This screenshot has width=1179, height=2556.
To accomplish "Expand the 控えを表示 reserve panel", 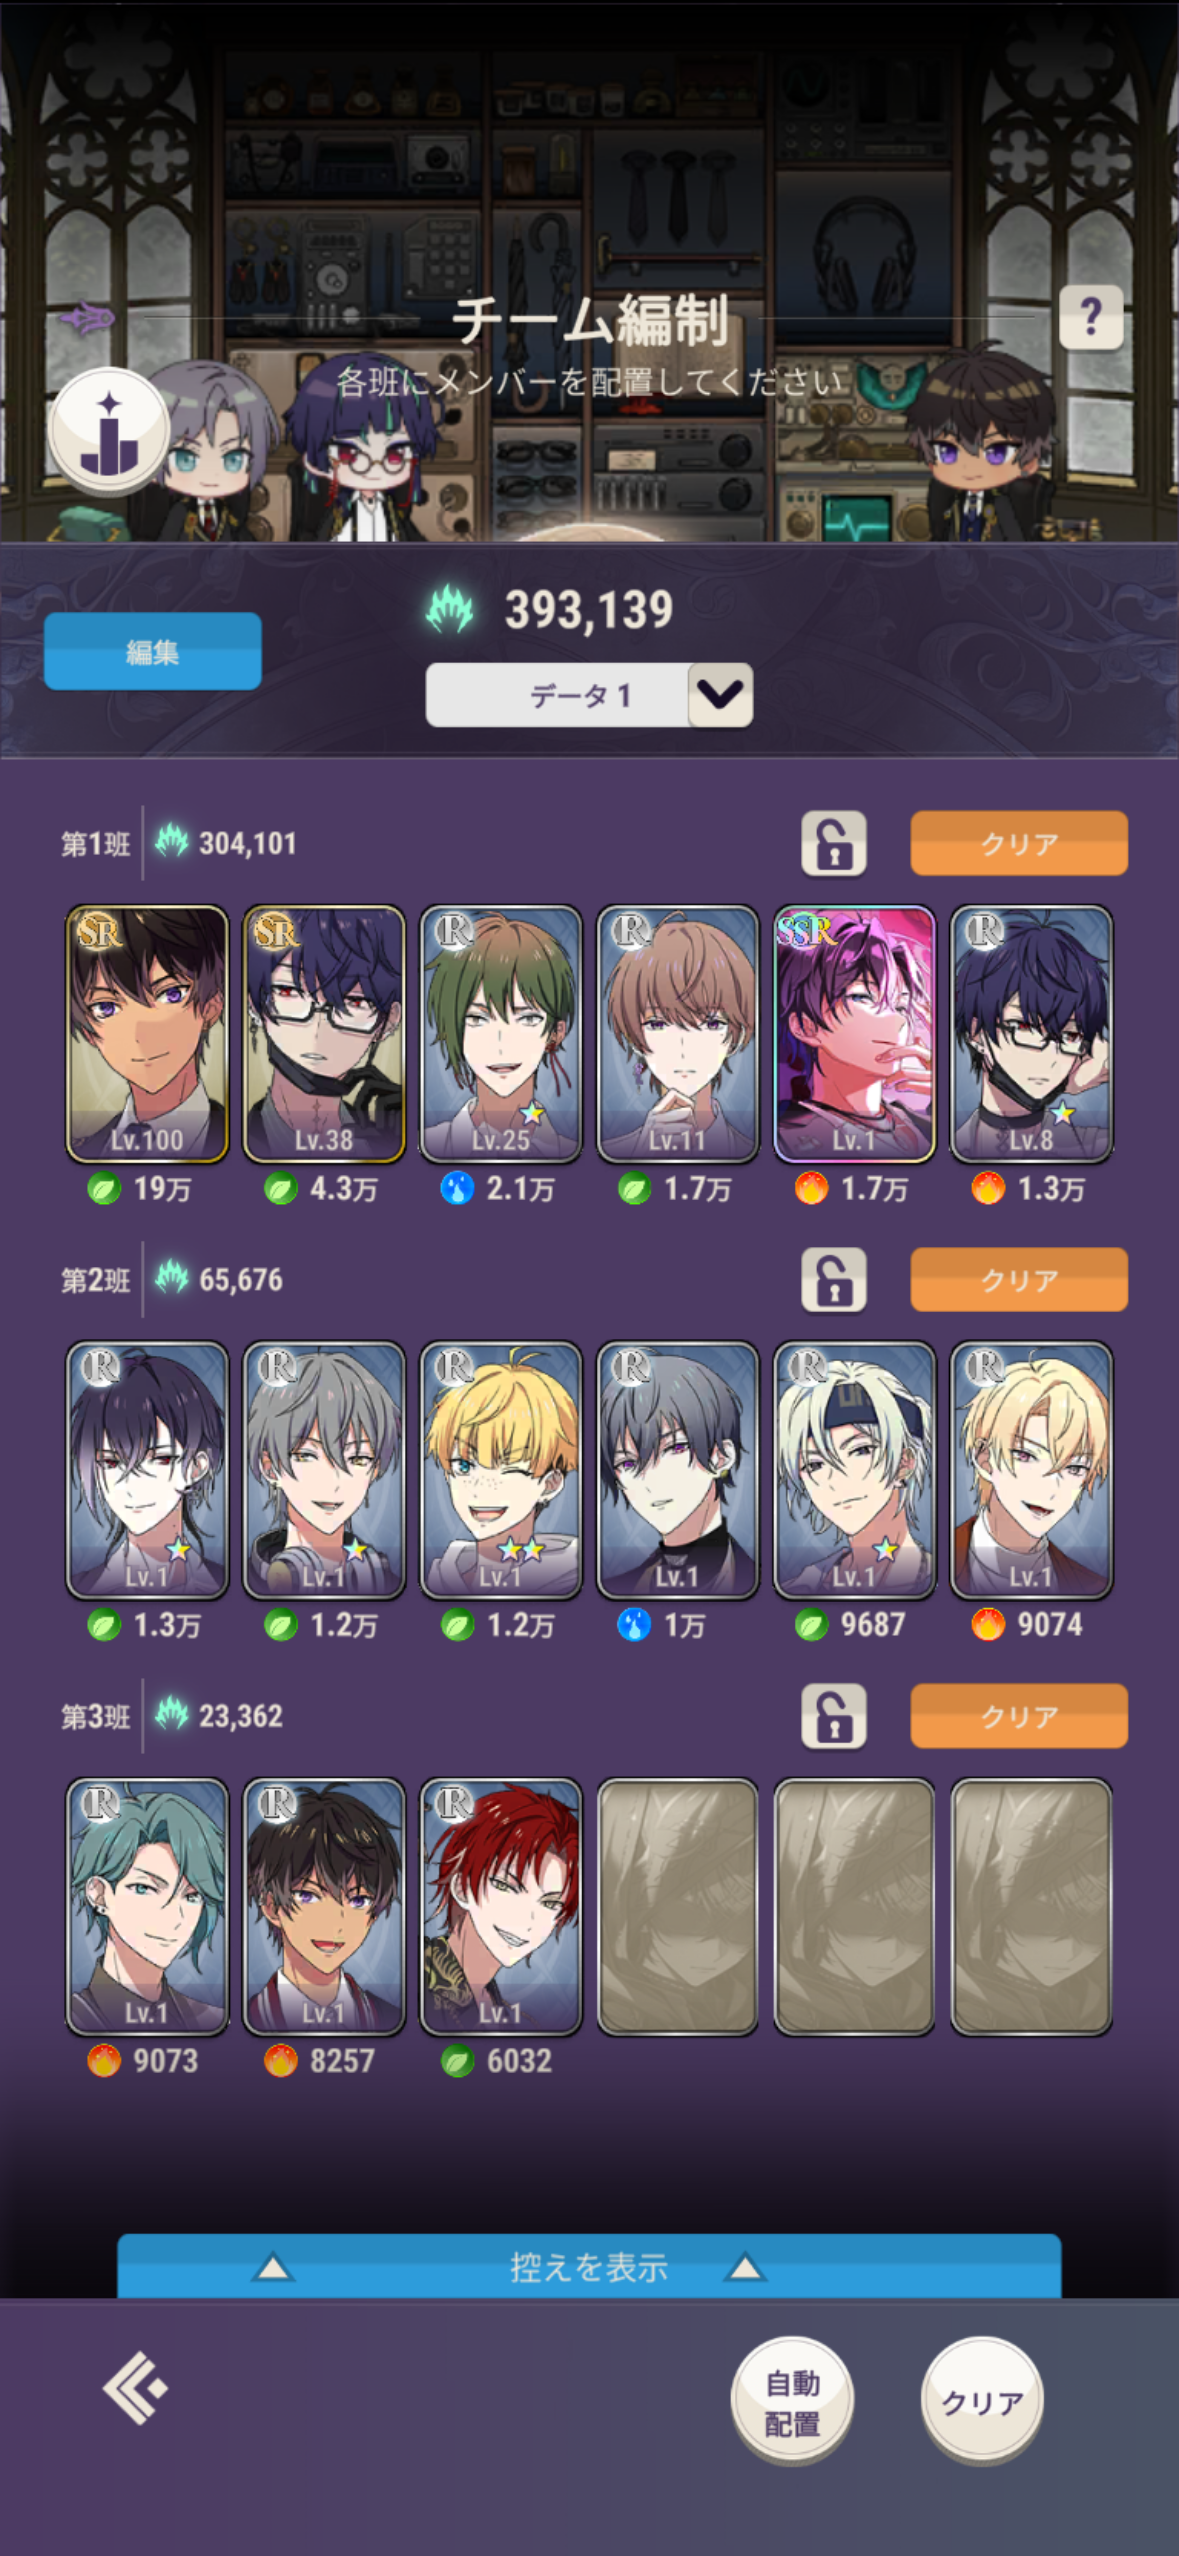I will pos(589,2266).
